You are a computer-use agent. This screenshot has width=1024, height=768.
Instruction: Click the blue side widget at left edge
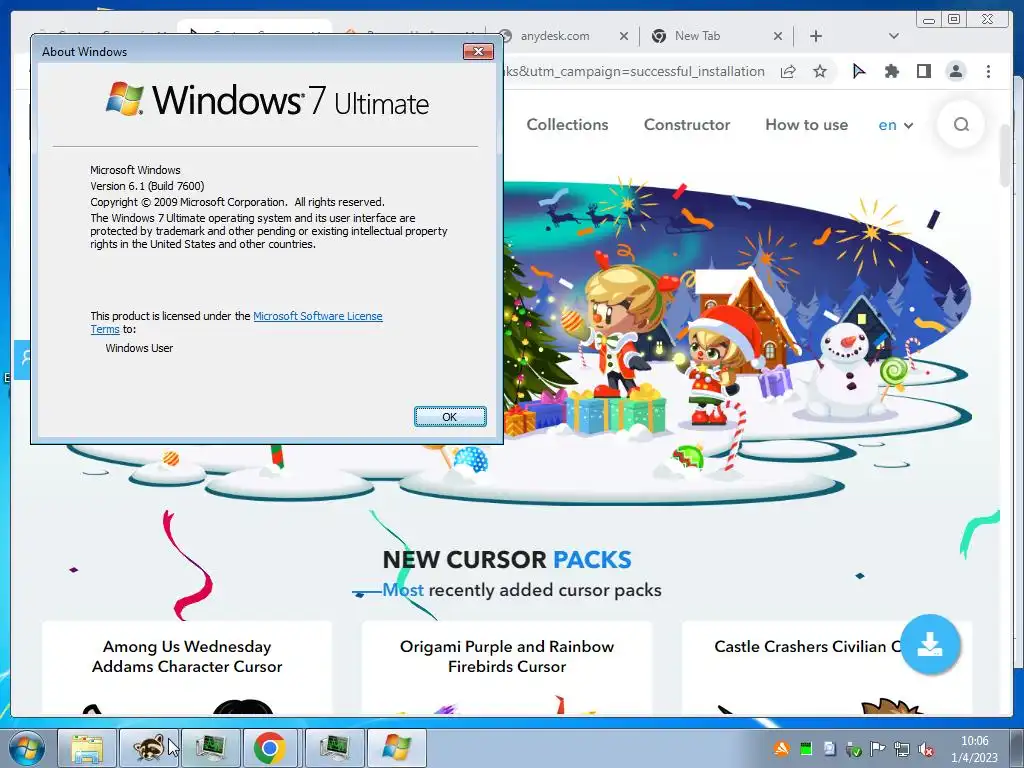point(22,359)
